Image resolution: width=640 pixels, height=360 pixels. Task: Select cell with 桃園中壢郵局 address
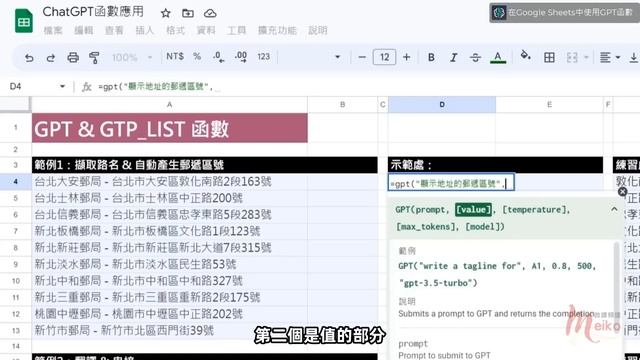[x=169, y=314]
